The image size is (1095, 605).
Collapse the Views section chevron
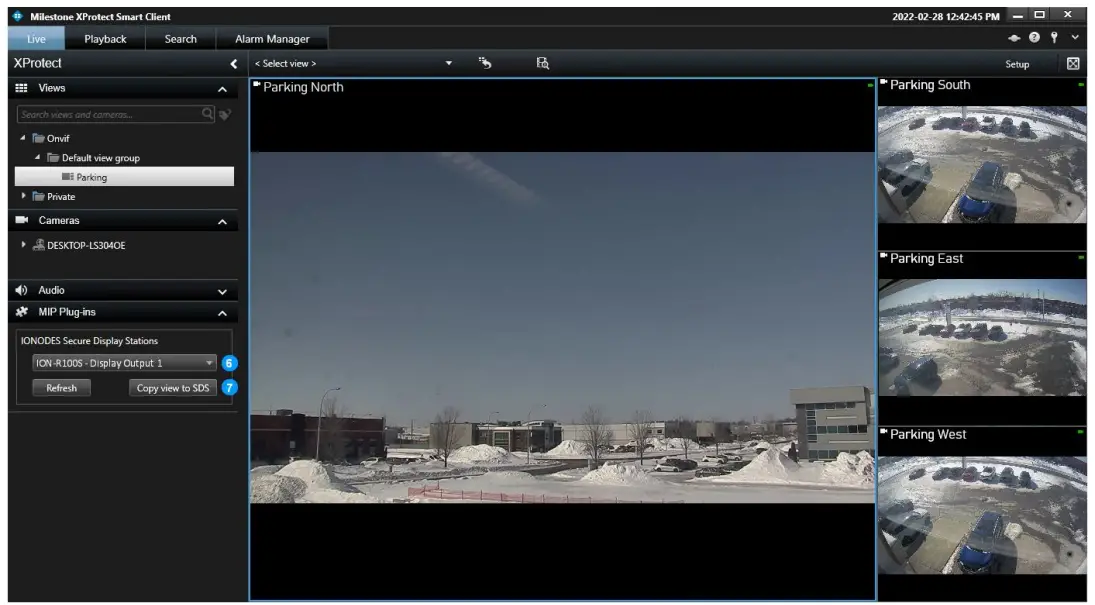click(222, 89)
